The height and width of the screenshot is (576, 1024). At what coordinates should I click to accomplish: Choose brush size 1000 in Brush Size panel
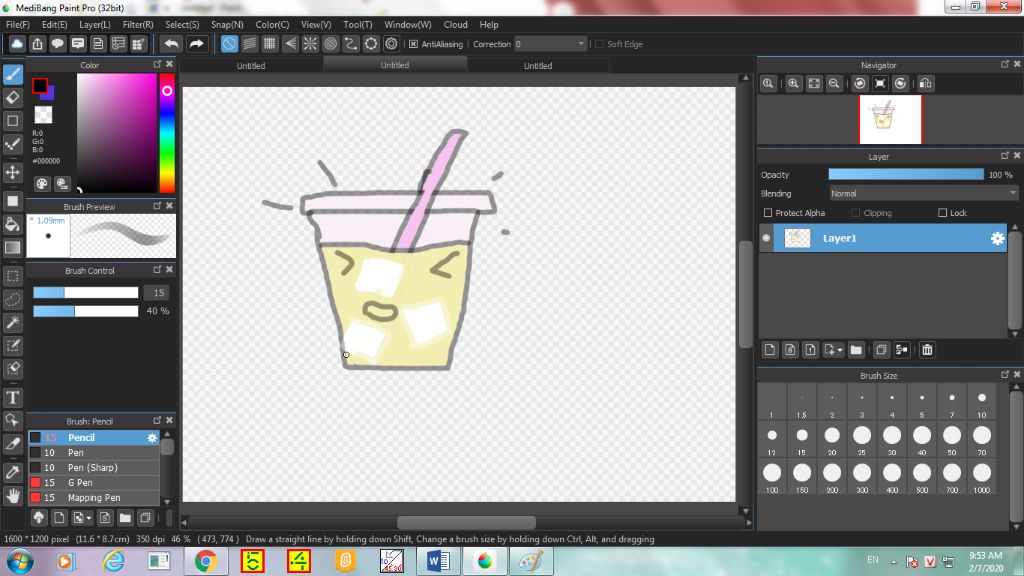pos(982,477)
